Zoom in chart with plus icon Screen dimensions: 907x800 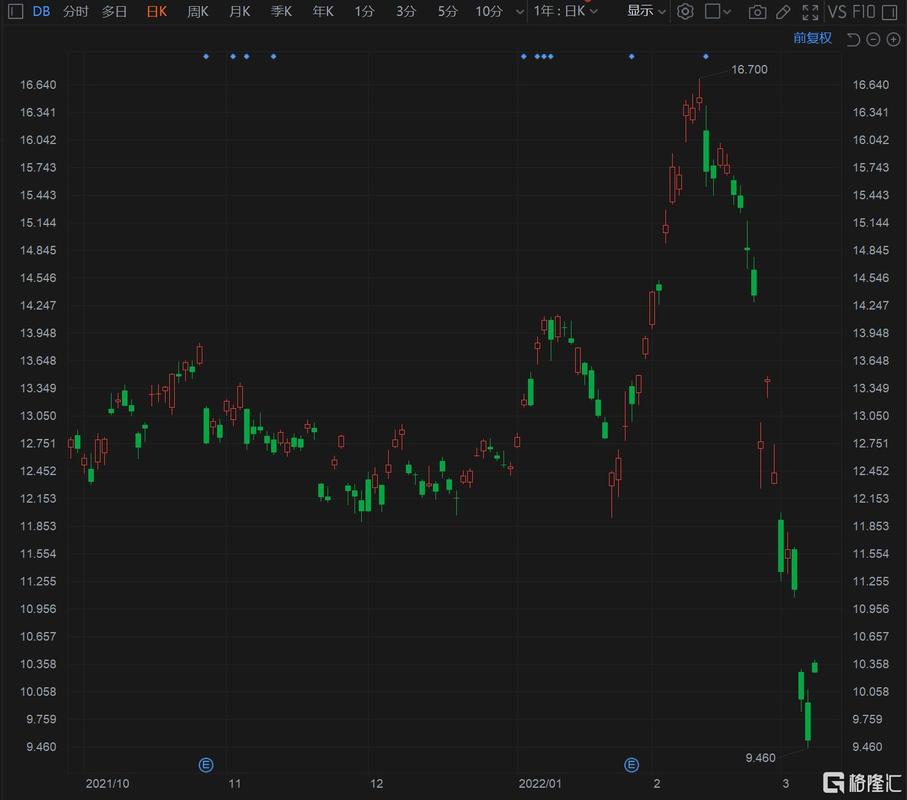(893, 39)
